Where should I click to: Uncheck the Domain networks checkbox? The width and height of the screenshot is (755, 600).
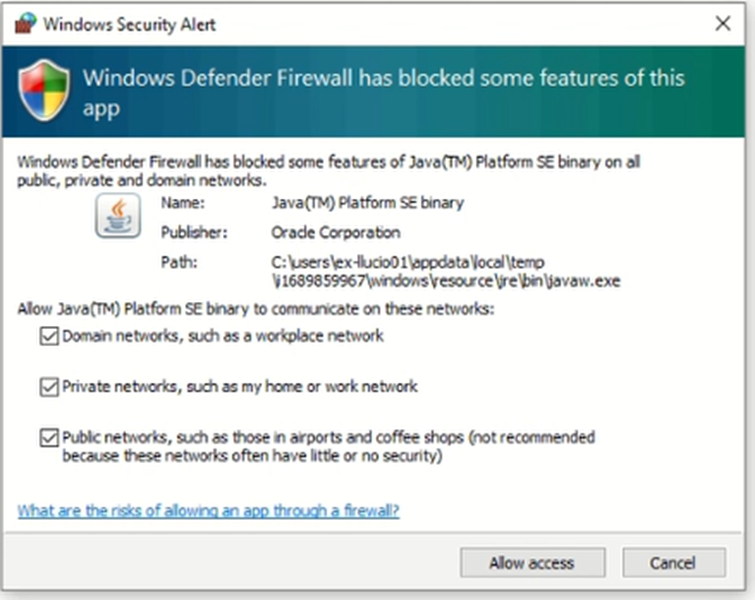49,337
